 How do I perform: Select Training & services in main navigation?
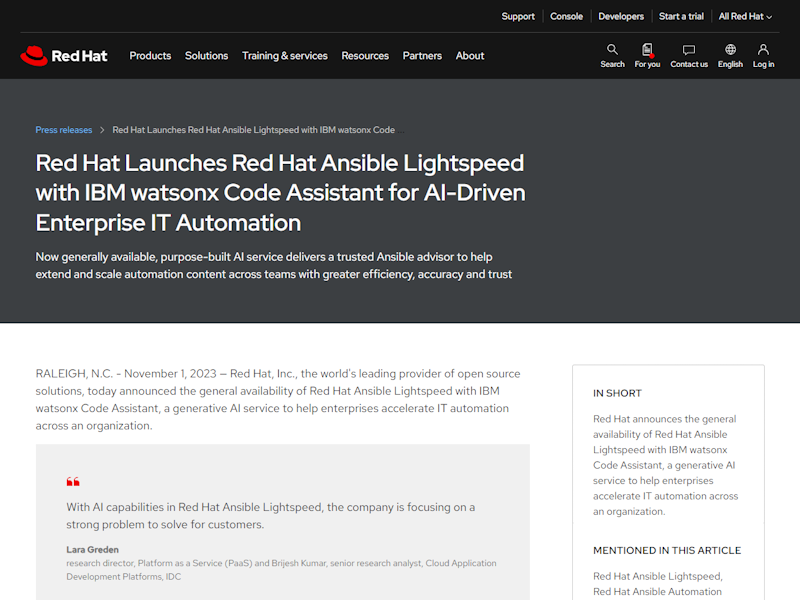[x=285, y=56]
